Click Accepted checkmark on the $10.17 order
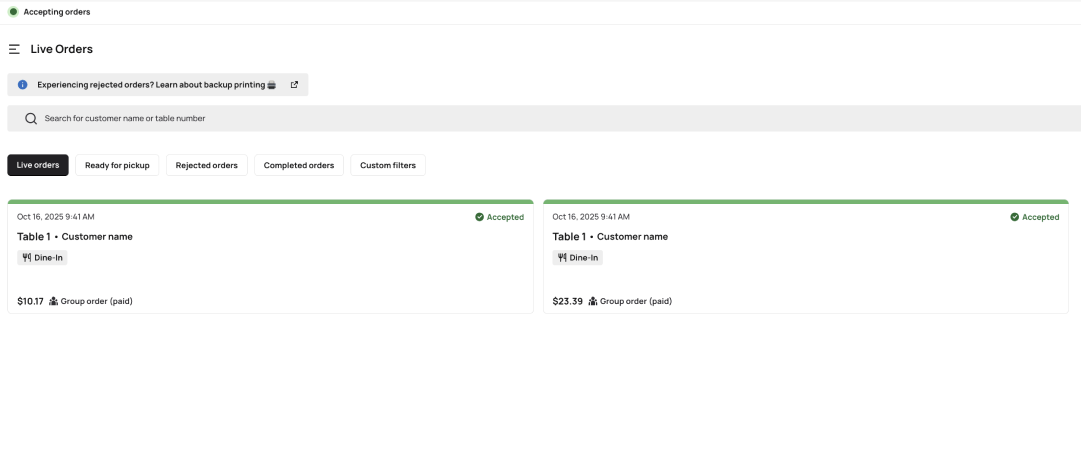The image size is (1081, 453). click(x=480, y=217)
